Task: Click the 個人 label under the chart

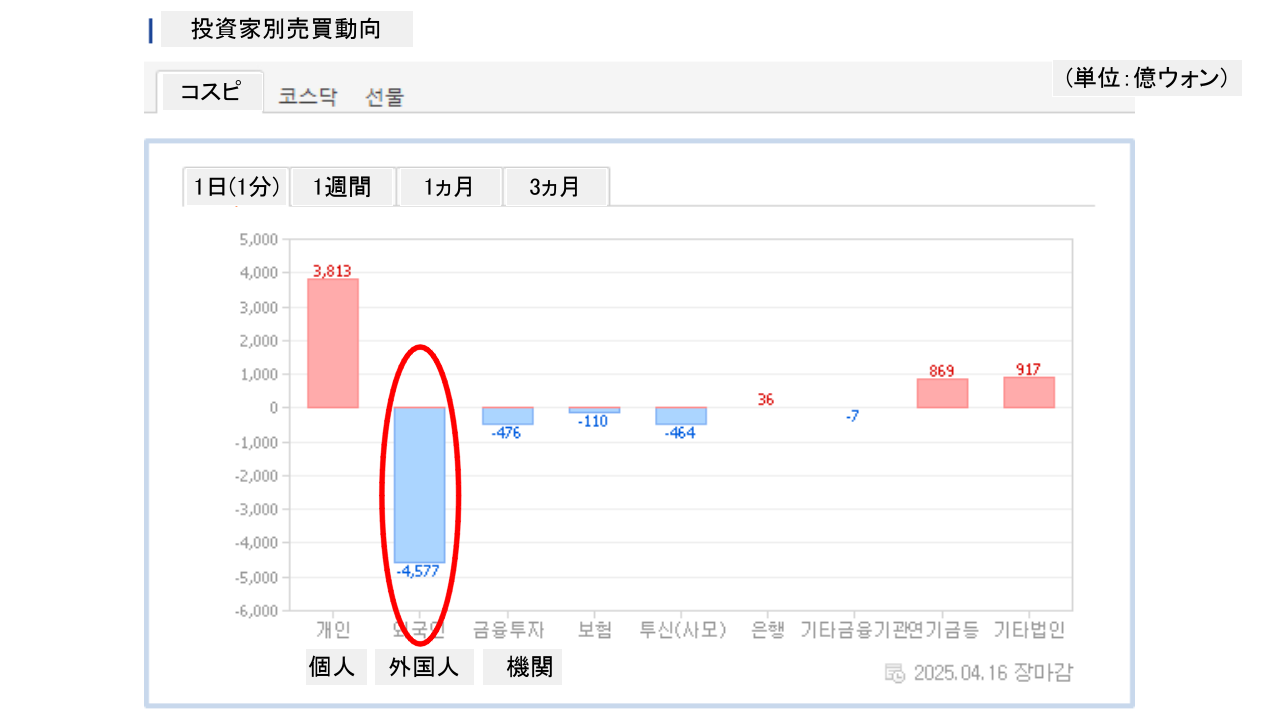Action: pos(332,667)
